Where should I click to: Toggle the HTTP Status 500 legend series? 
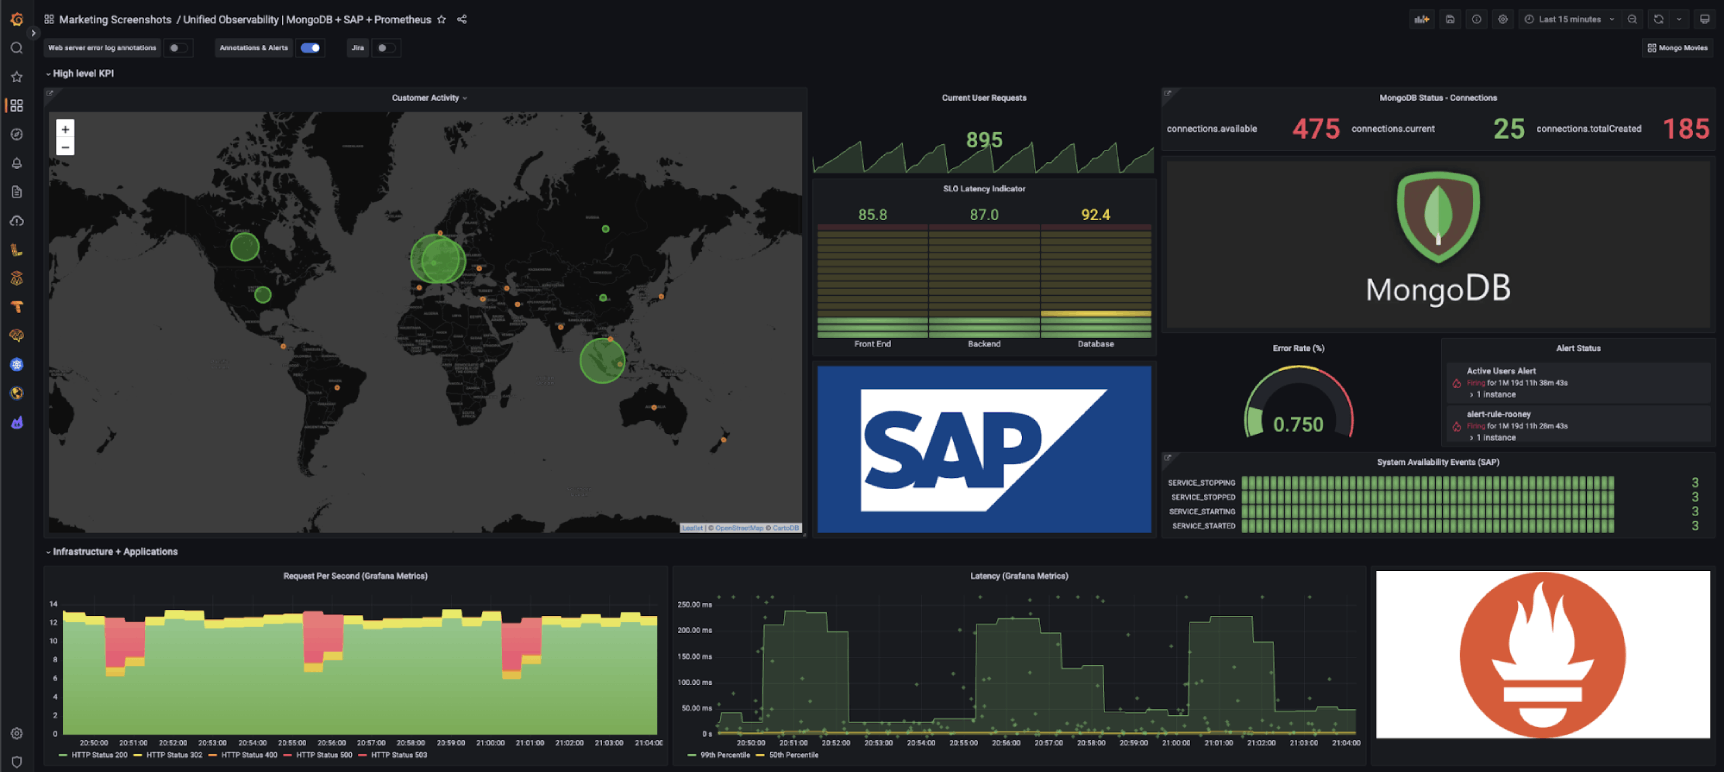[x=317, y=755]
